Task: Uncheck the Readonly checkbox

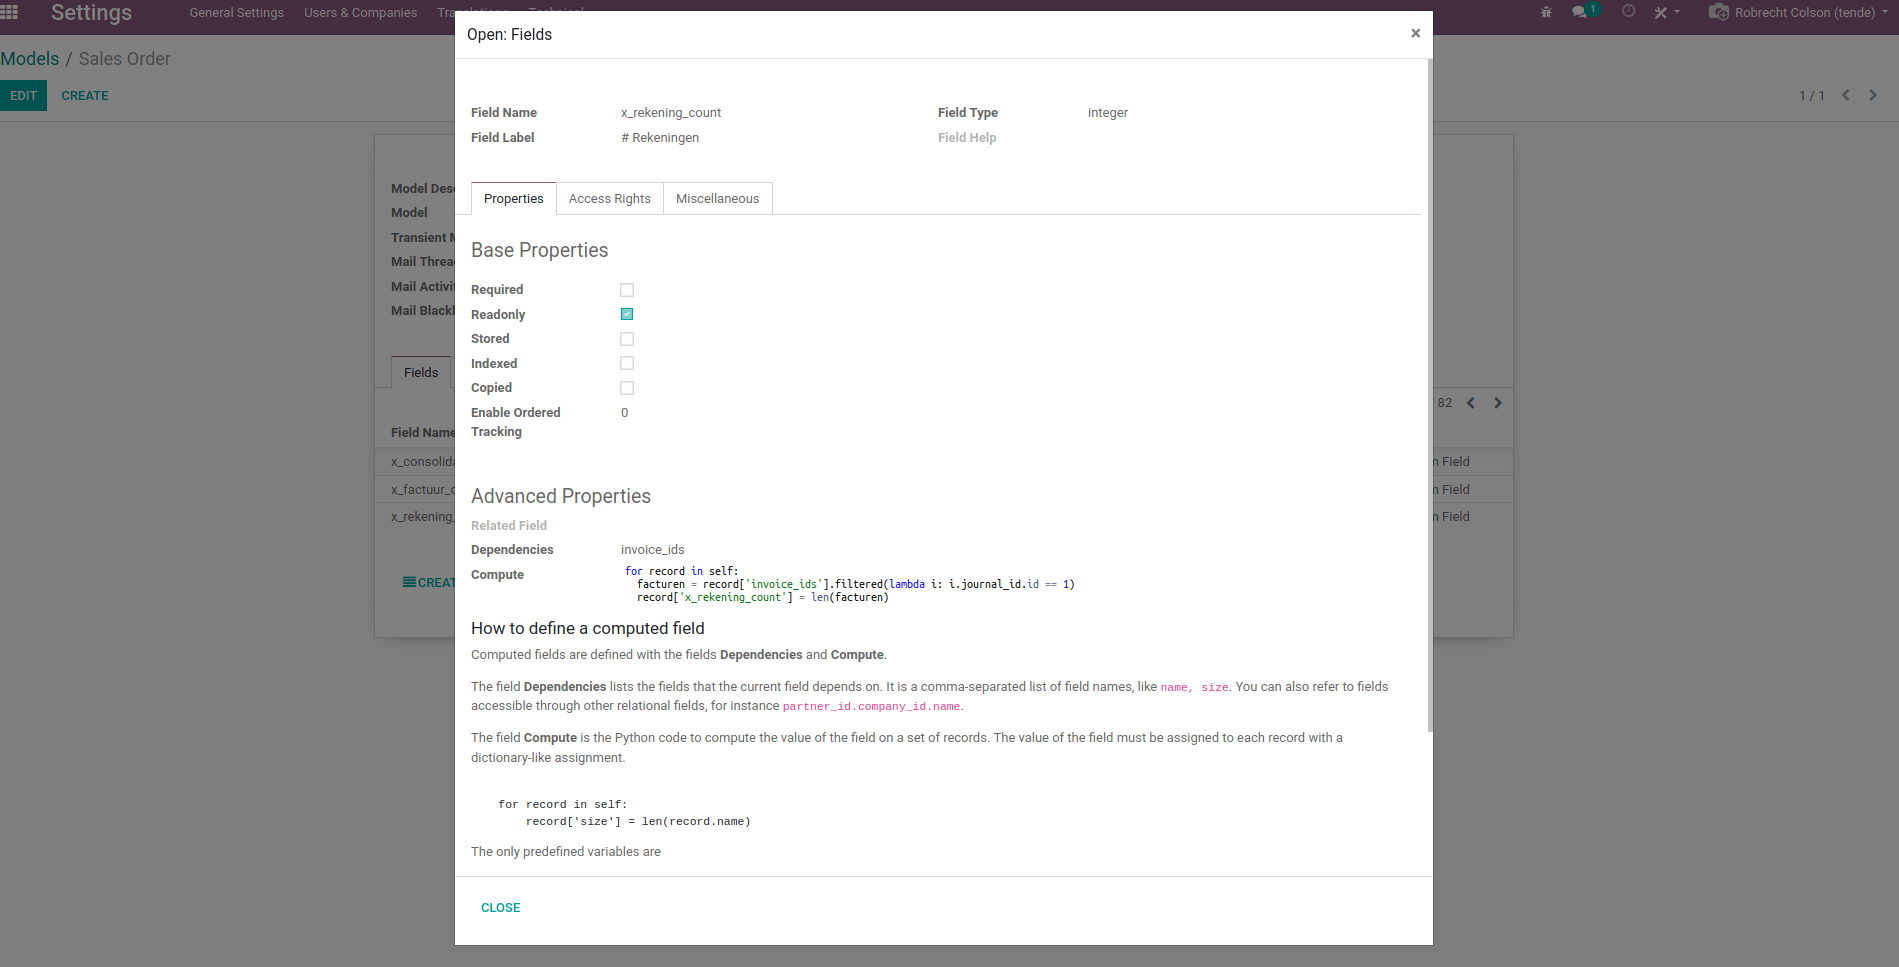Action: click(627, 313)
